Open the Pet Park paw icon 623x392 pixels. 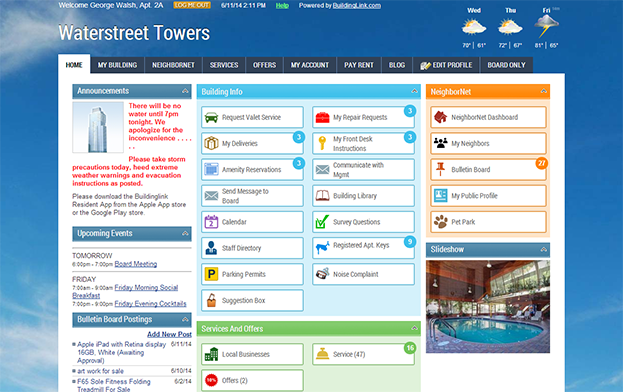click(440, 222)
